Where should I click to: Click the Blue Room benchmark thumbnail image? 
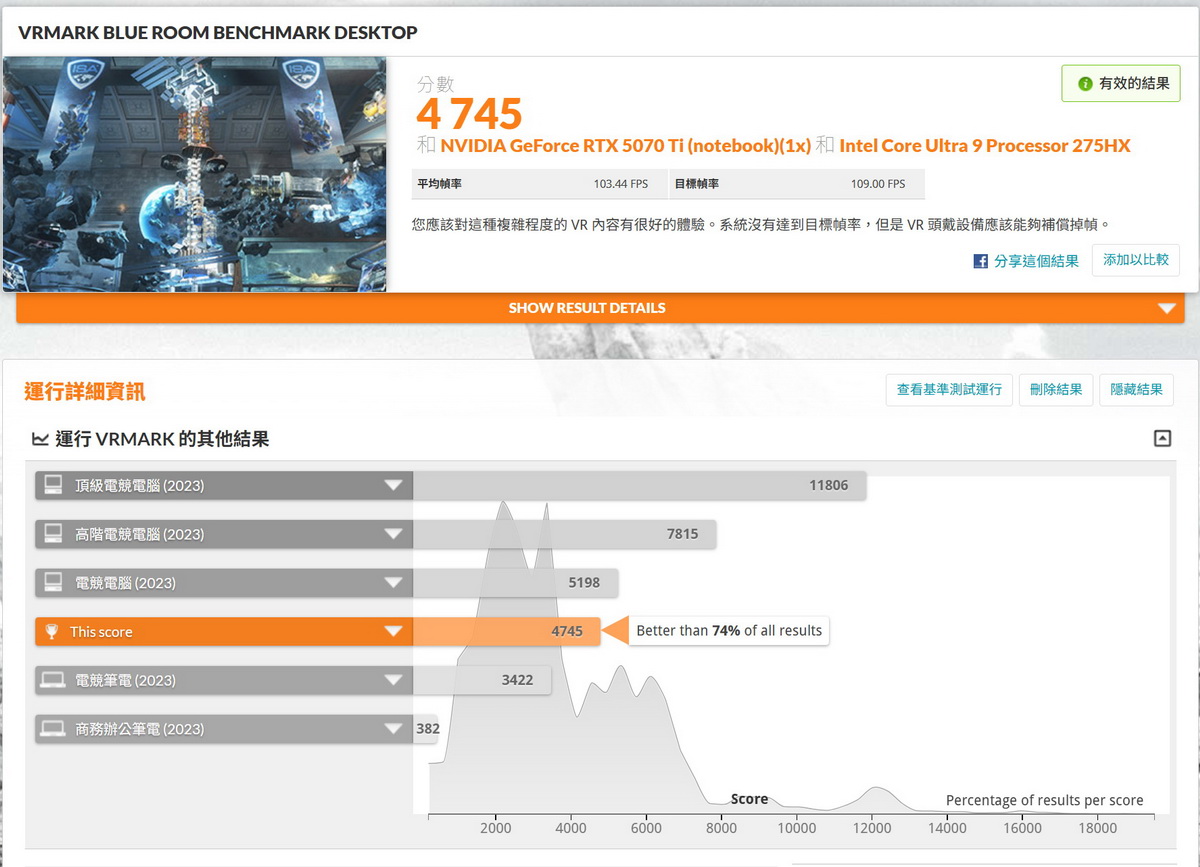click(x=194, y=174)
